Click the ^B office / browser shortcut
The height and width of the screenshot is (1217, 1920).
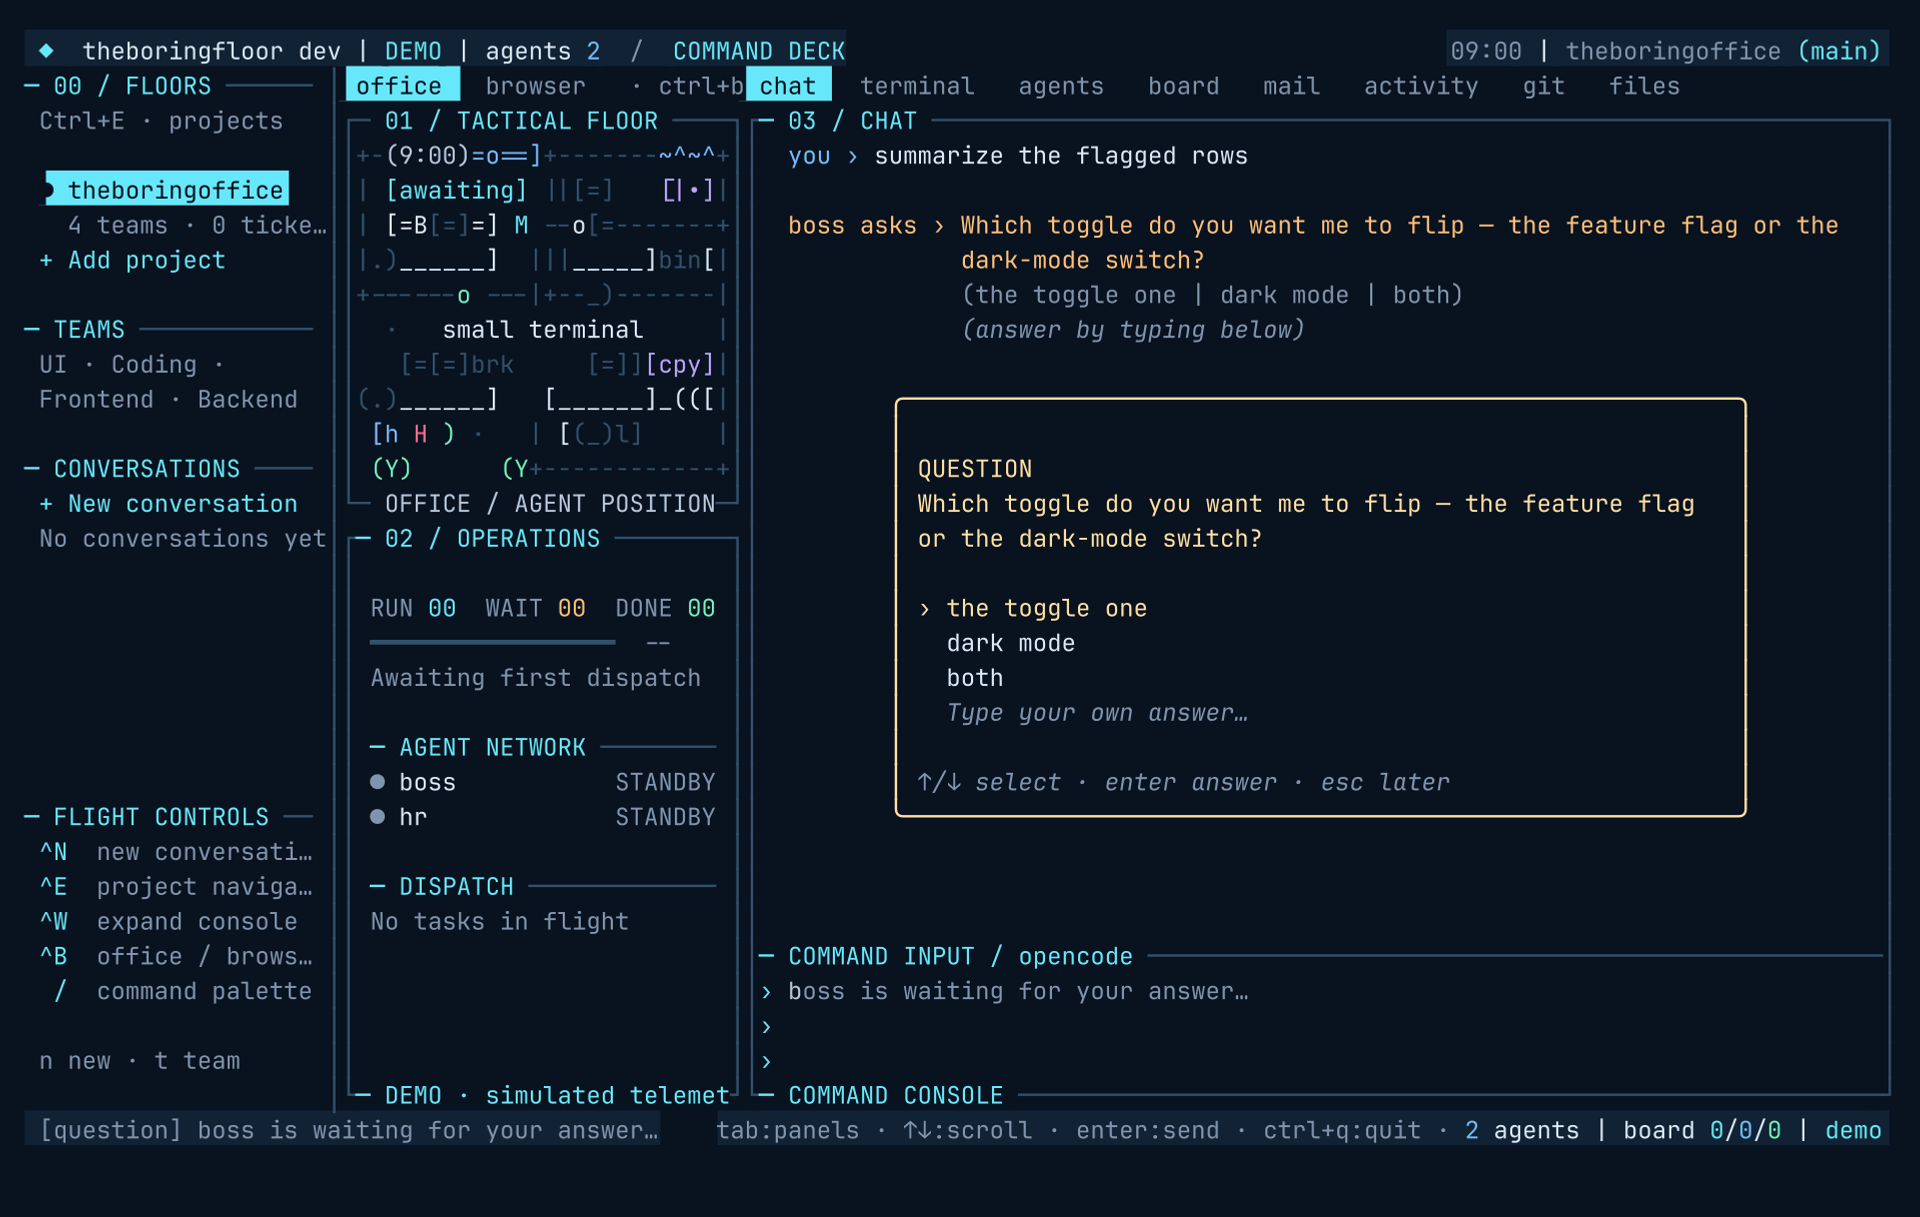176,957
